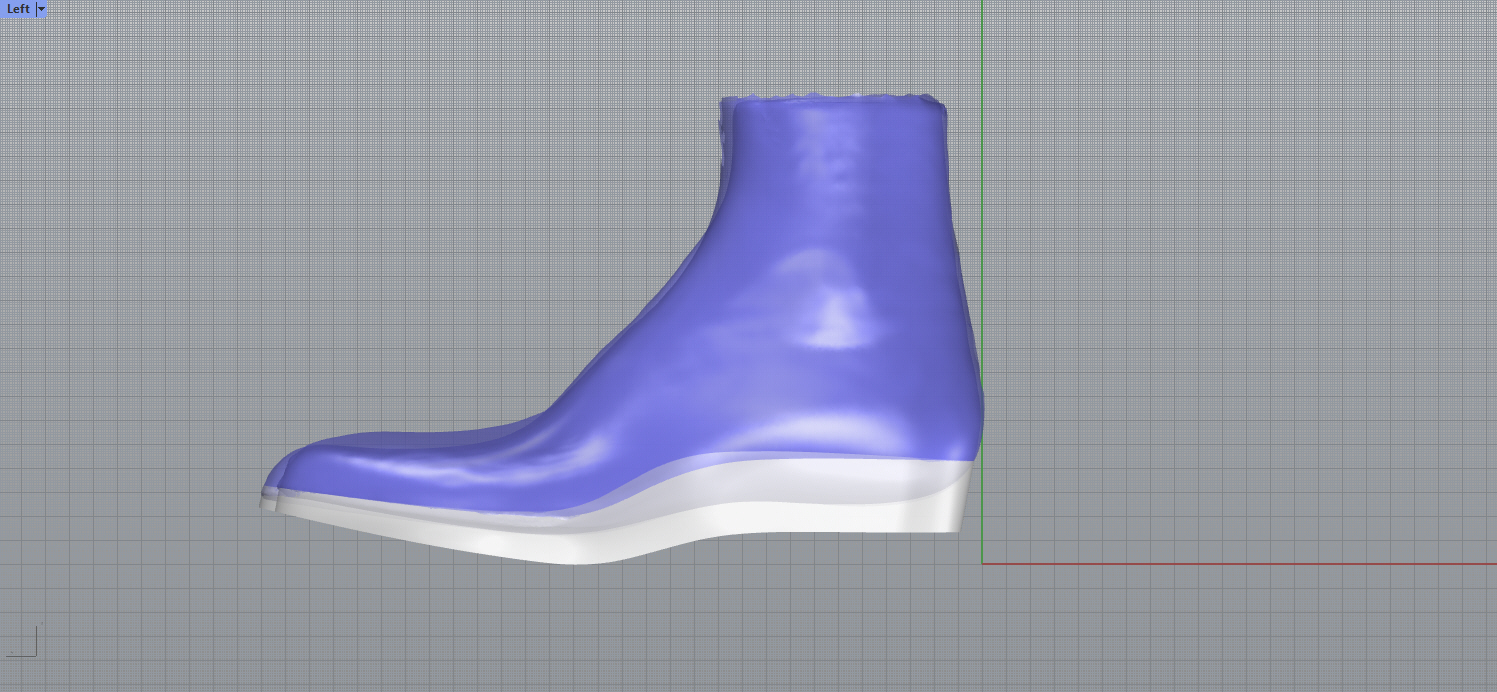Image resolution: width=1497 pixels, height=692 pixels.
Task: Click the heel end of the white sole
Action: pyautogui.click(x=955, y=510)
